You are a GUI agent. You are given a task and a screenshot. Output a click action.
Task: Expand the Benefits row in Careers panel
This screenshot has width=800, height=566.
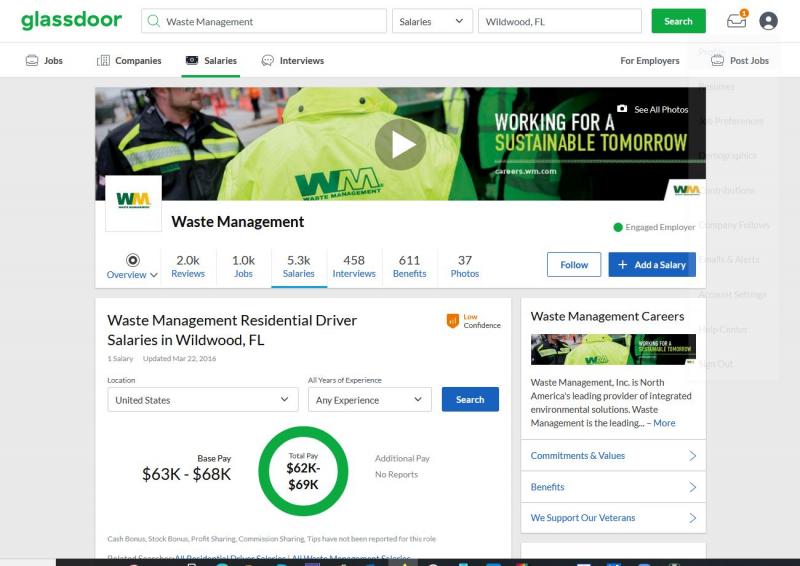613,487
